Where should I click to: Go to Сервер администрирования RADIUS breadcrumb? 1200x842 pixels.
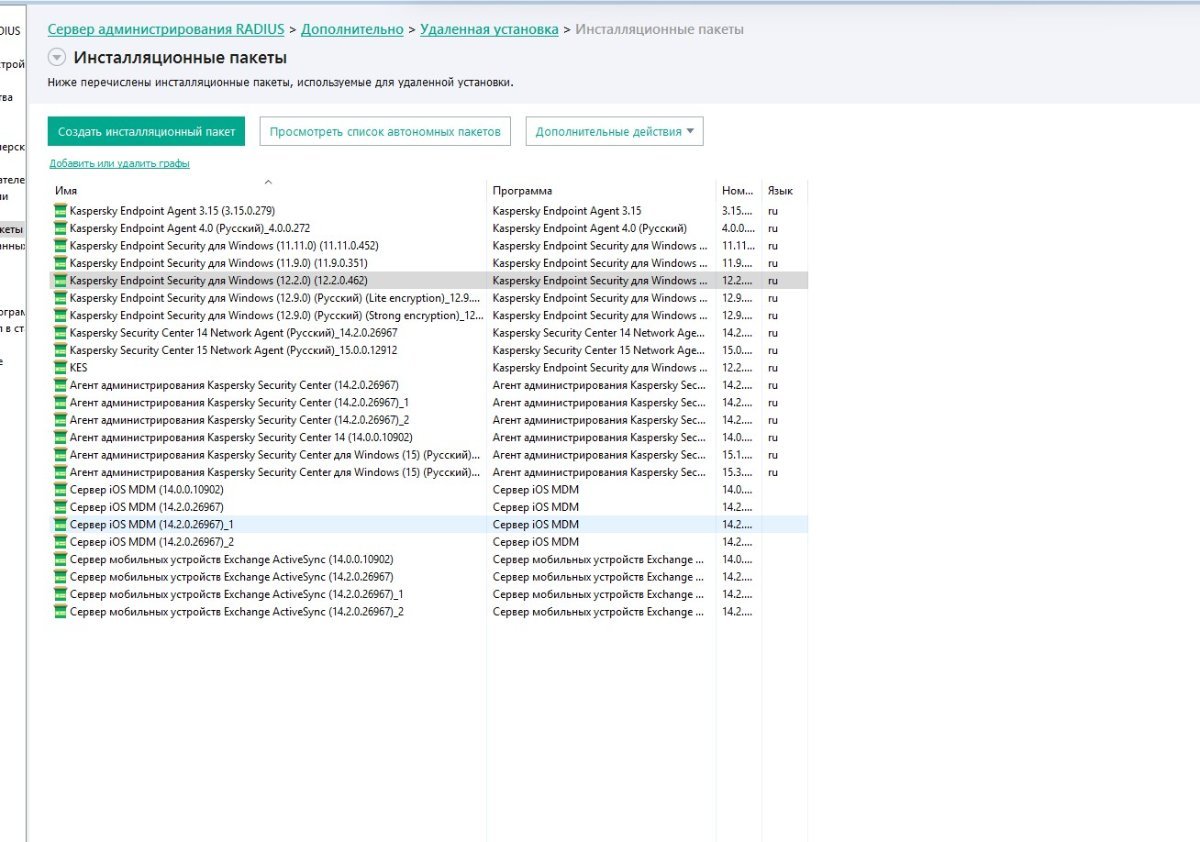coord(166,30)
